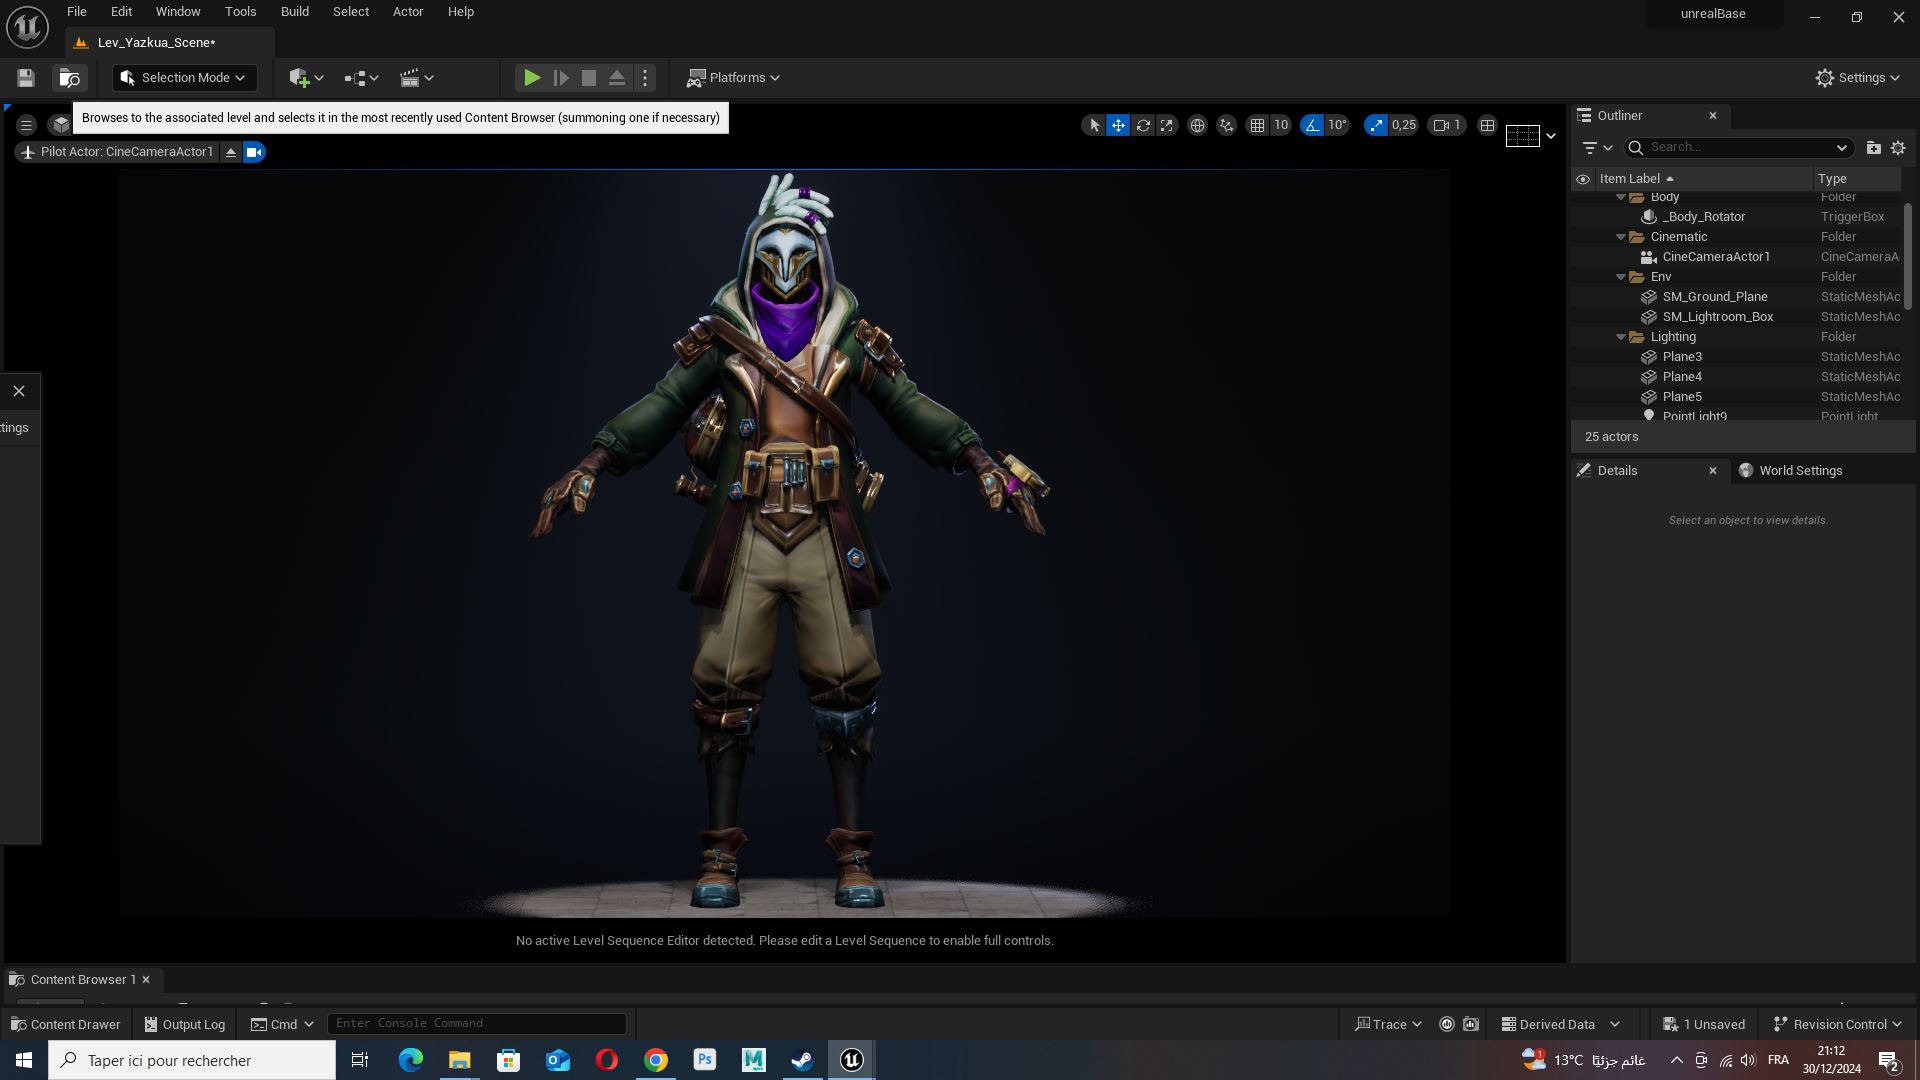Collapse the Lighting folder in Outliner
Screen dimensions: 1920x1080
pyautogui.click(x=1621, y=337)
